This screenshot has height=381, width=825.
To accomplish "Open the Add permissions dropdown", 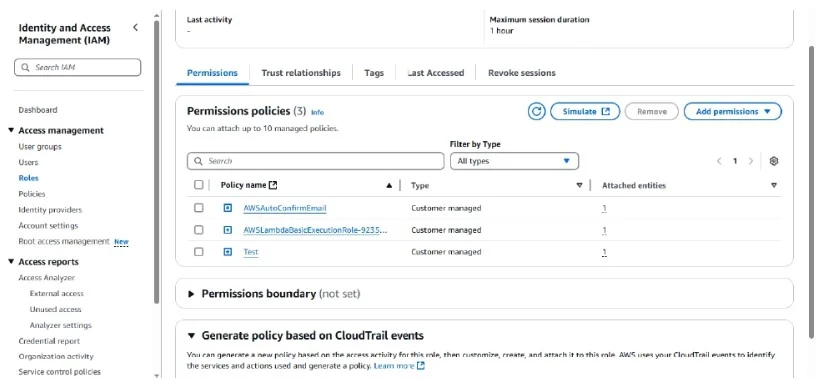I will 732,112.
